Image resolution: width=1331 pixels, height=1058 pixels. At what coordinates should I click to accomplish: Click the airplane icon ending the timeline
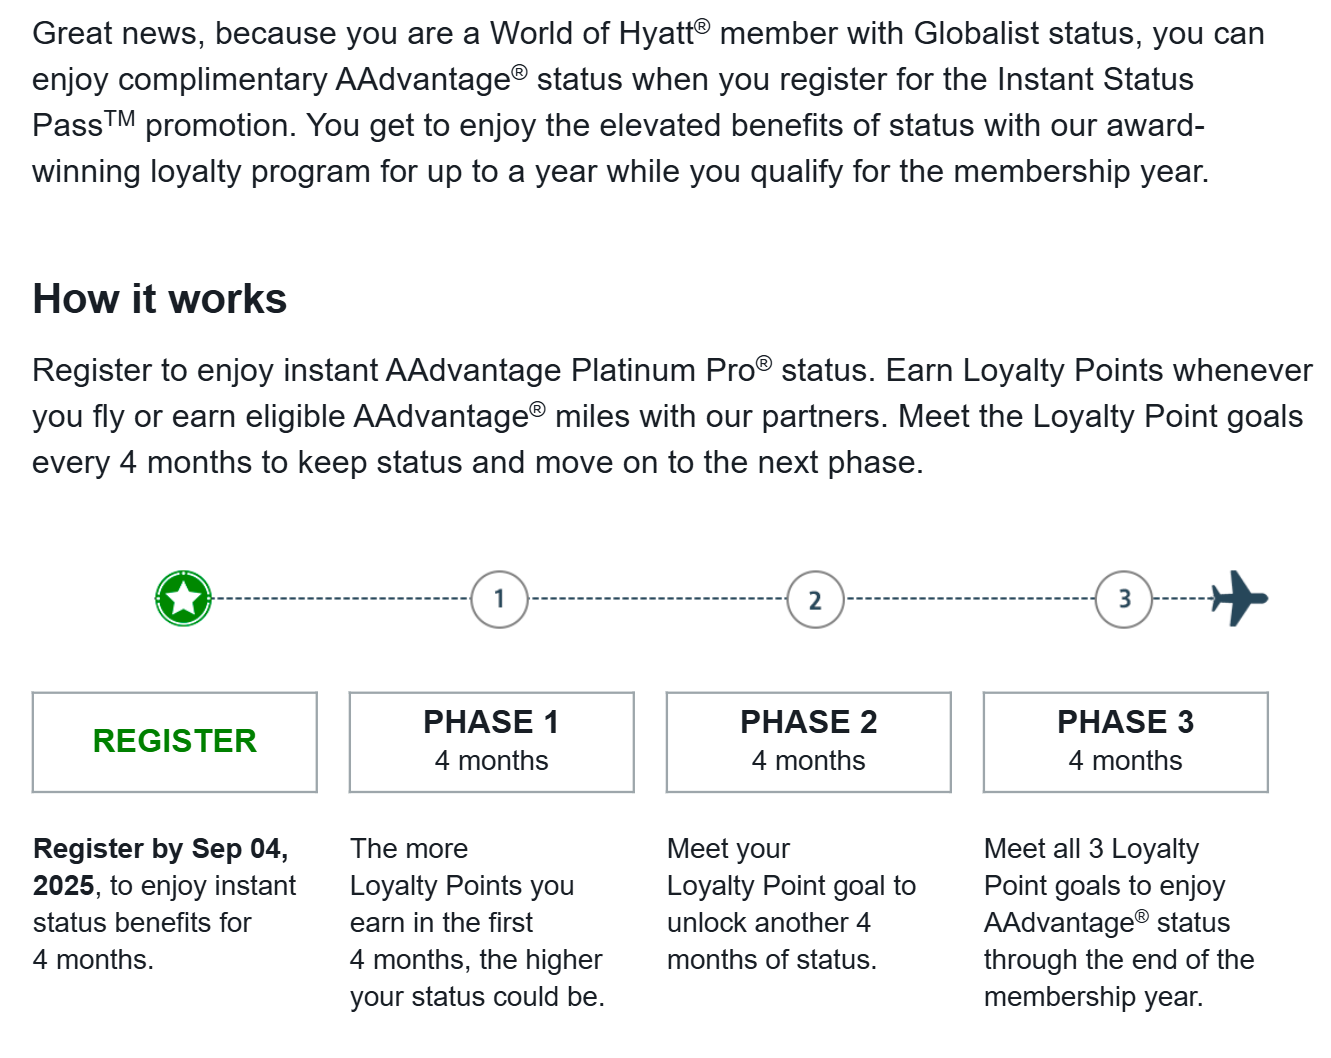click(x=1238, y=598)
